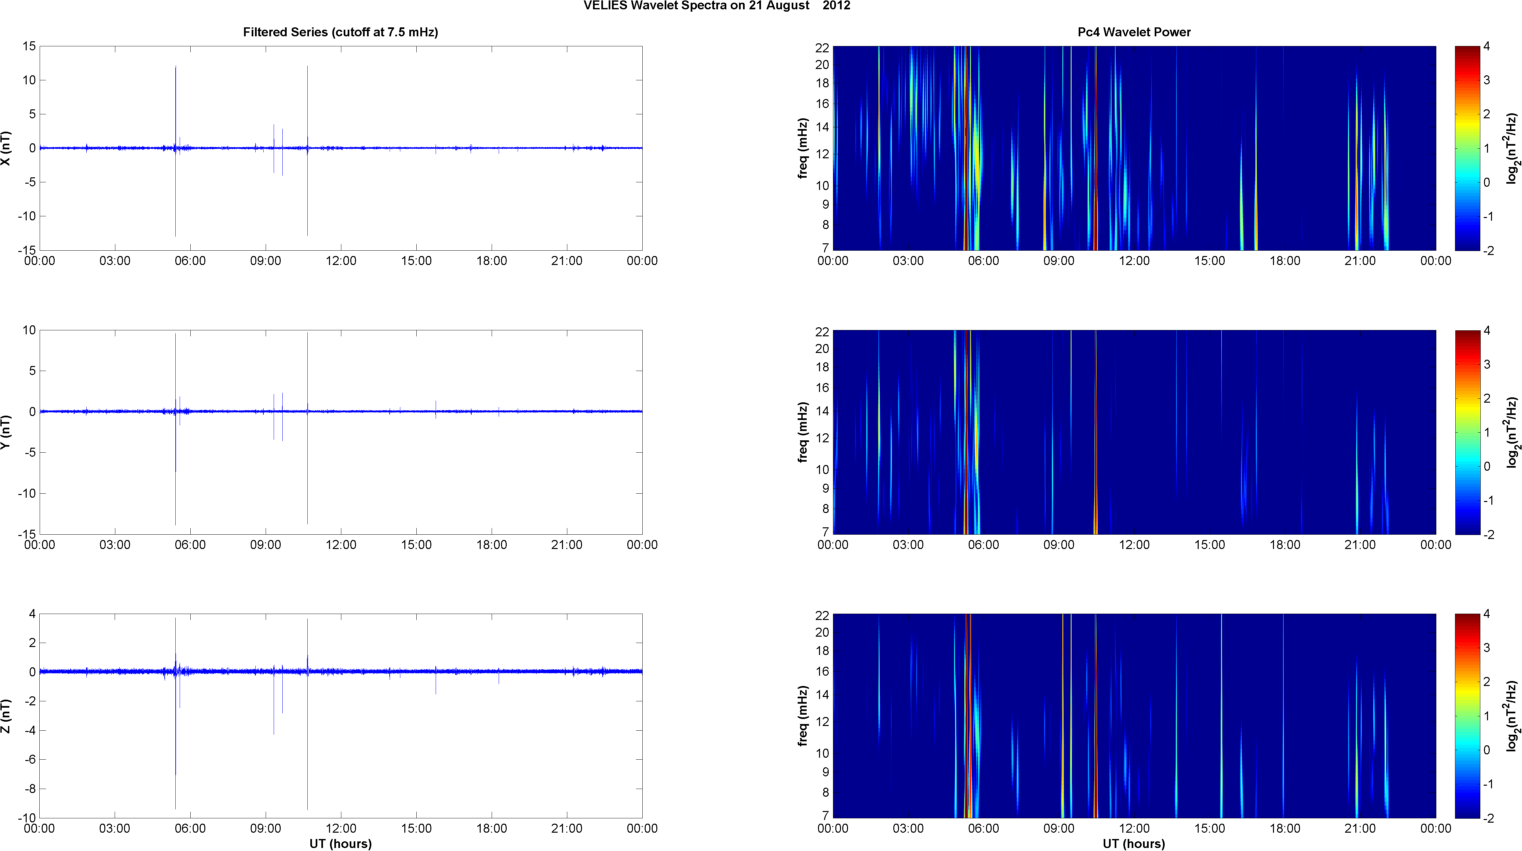Click the freq (mHz) label of bottom spectrogram
Viewport: 1522px width, 851px height.
click(x=803, y=716)
